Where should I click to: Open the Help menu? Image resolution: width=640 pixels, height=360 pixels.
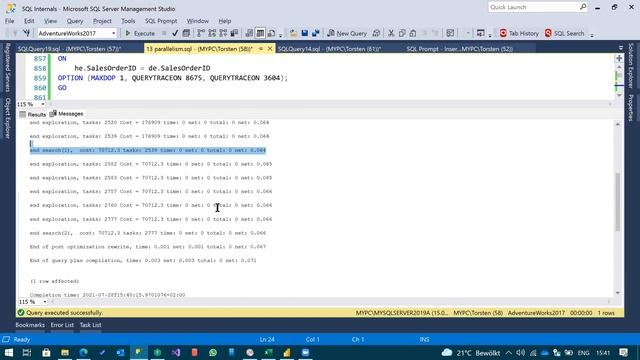pos(224,21)
